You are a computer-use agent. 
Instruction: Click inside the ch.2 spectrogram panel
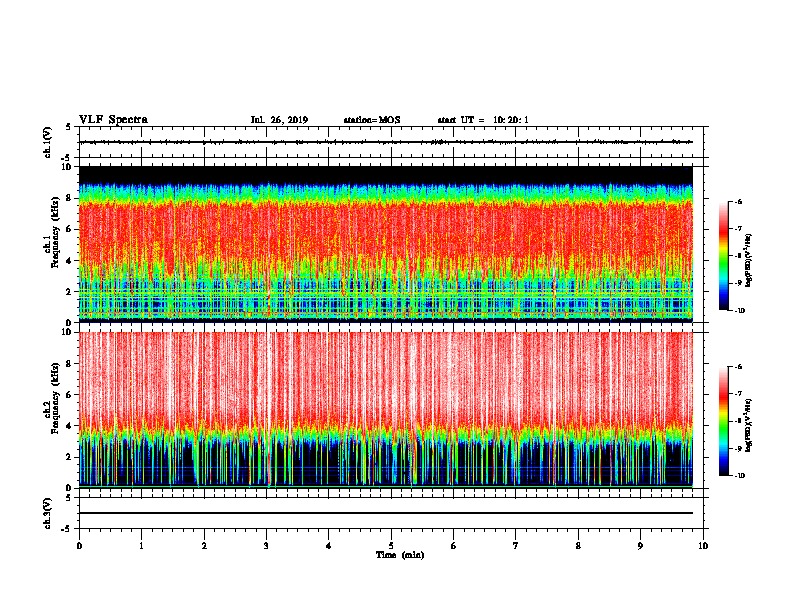pyautogui.click(x=386, y=409)
